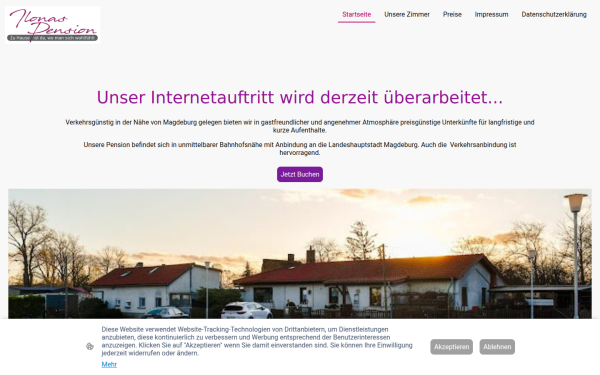
Task: Accept cookies with Akzeptieren button
Action: (451, 347)
